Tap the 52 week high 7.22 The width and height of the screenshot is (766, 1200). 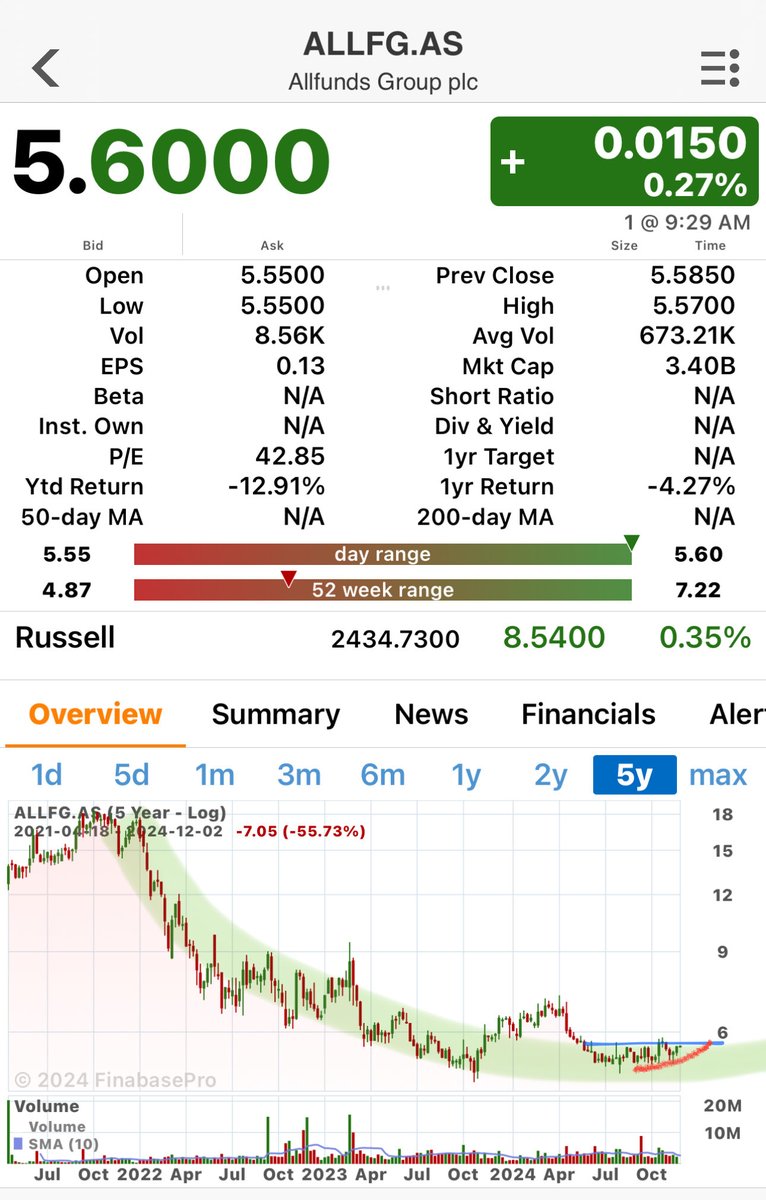[x=699, y=590]
